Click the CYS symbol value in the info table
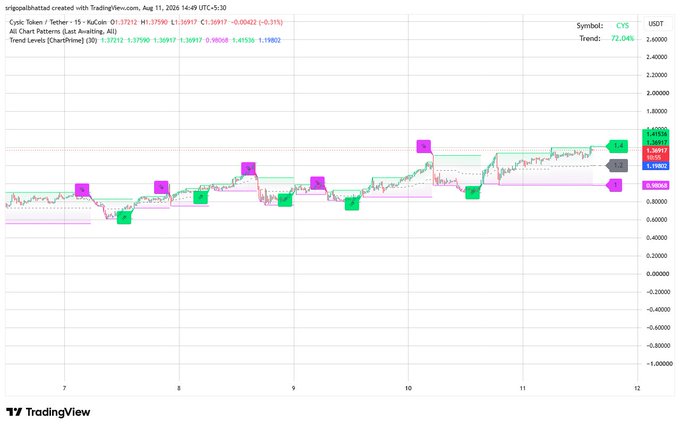This screenshot has width=680, height=428. pos(622,26)
